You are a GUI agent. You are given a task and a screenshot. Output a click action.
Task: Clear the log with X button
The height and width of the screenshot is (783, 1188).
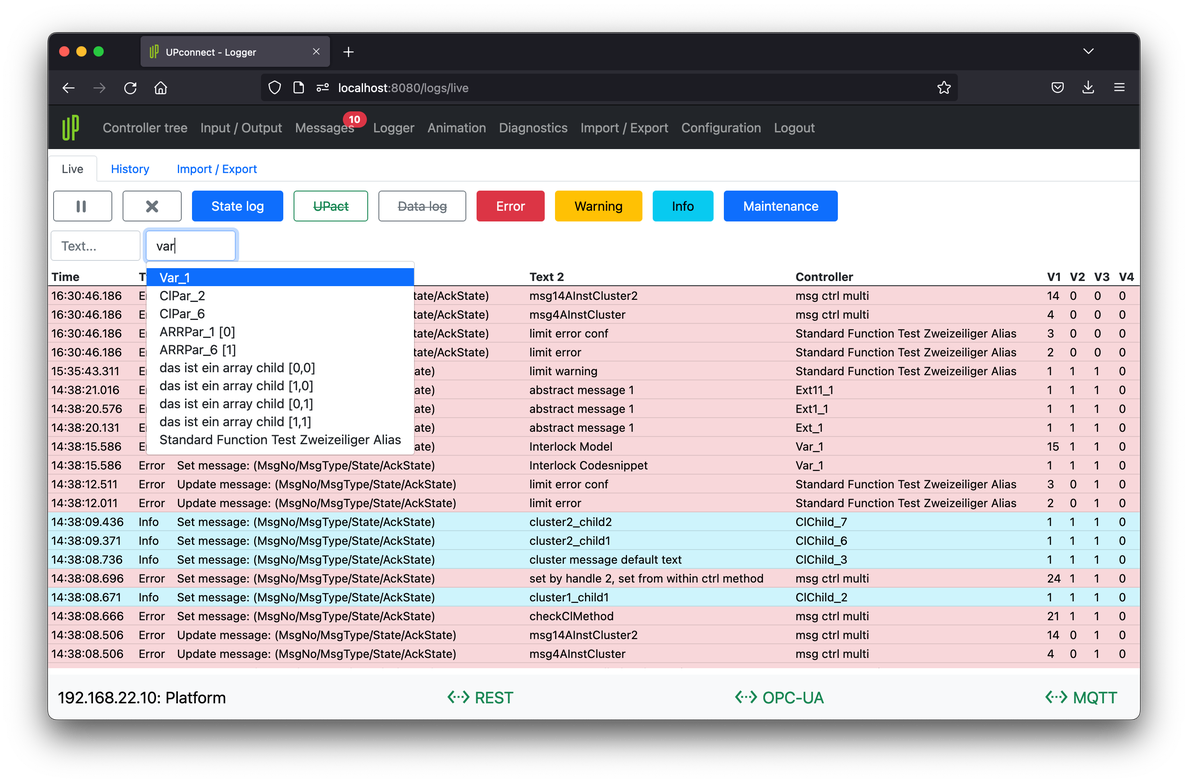point(152,206)
